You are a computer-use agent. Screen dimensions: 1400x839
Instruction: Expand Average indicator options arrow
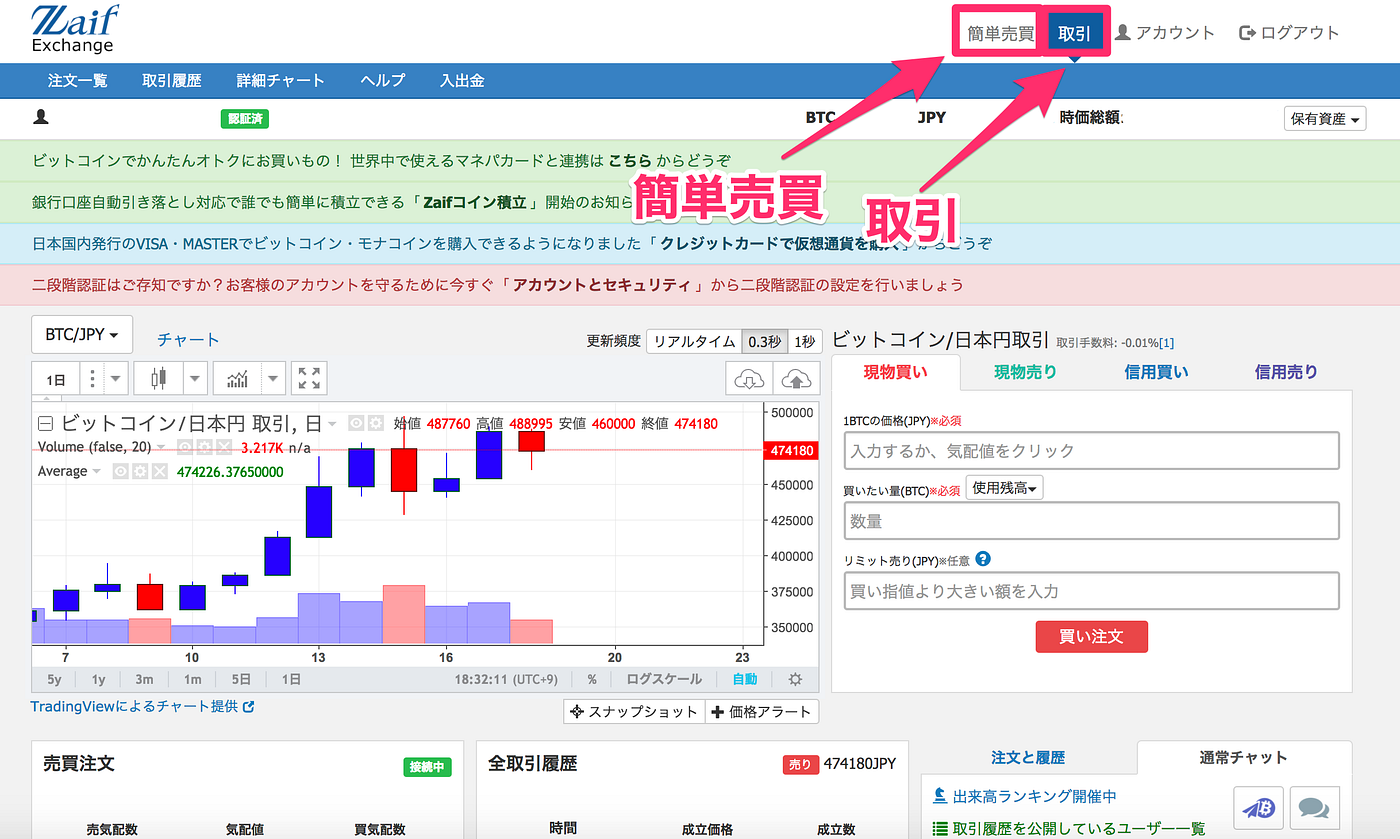tap(97, 471)
